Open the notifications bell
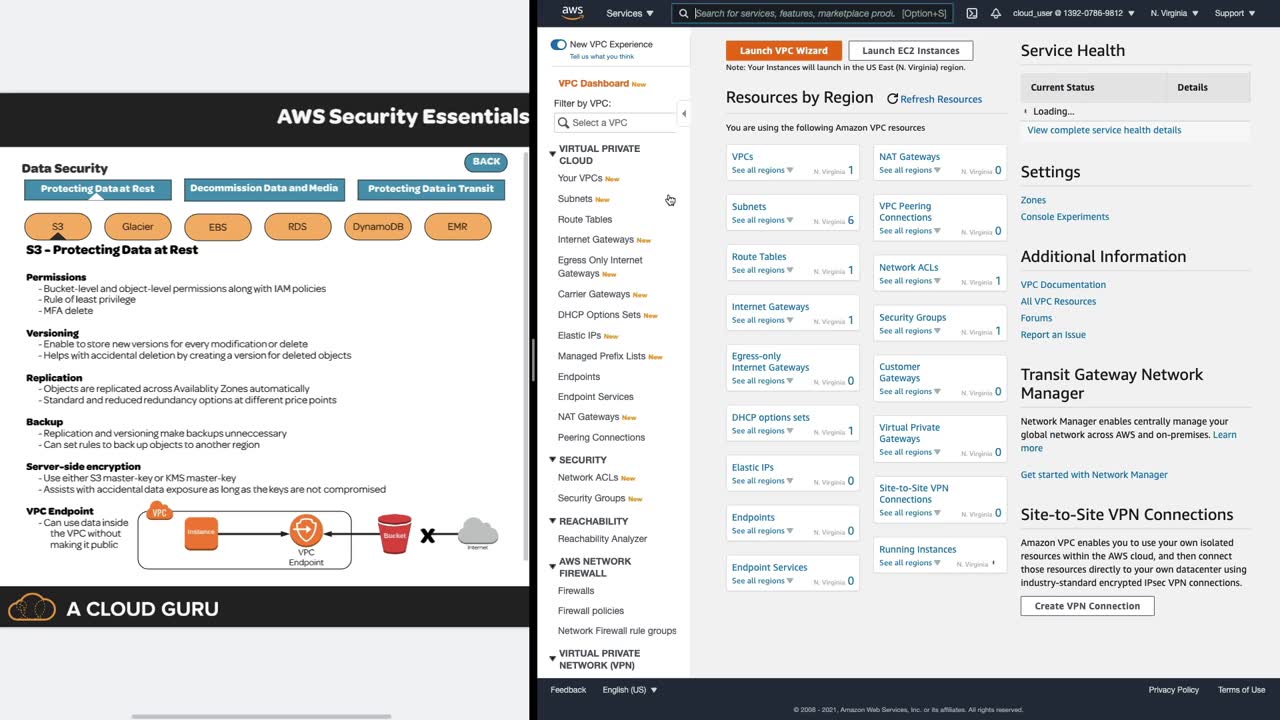The image size is (1280, 720). pos(995,13)
